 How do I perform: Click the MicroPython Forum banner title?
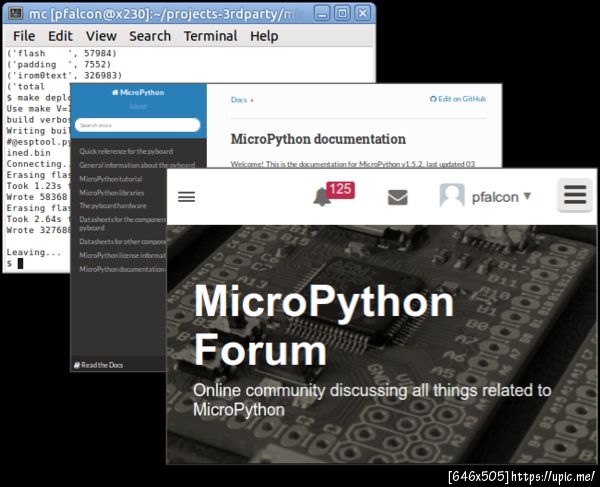point(324,326)
